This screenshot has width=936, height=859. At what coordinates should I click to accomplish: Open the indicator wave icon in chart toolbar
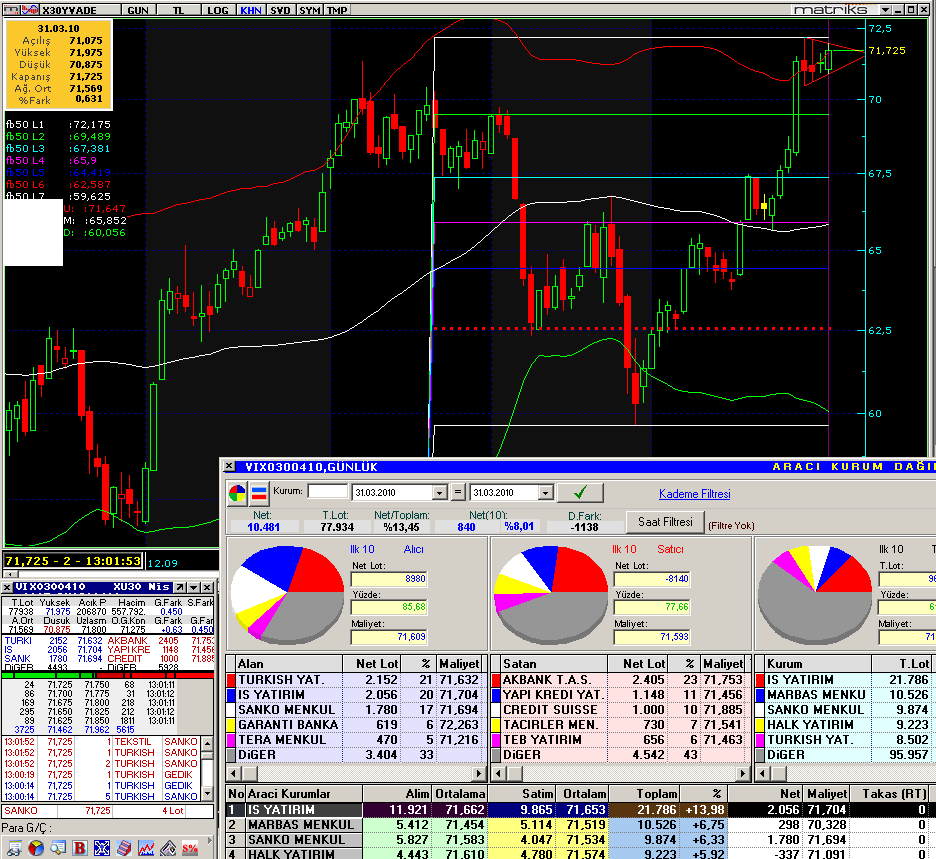click(x=30, y=10)
